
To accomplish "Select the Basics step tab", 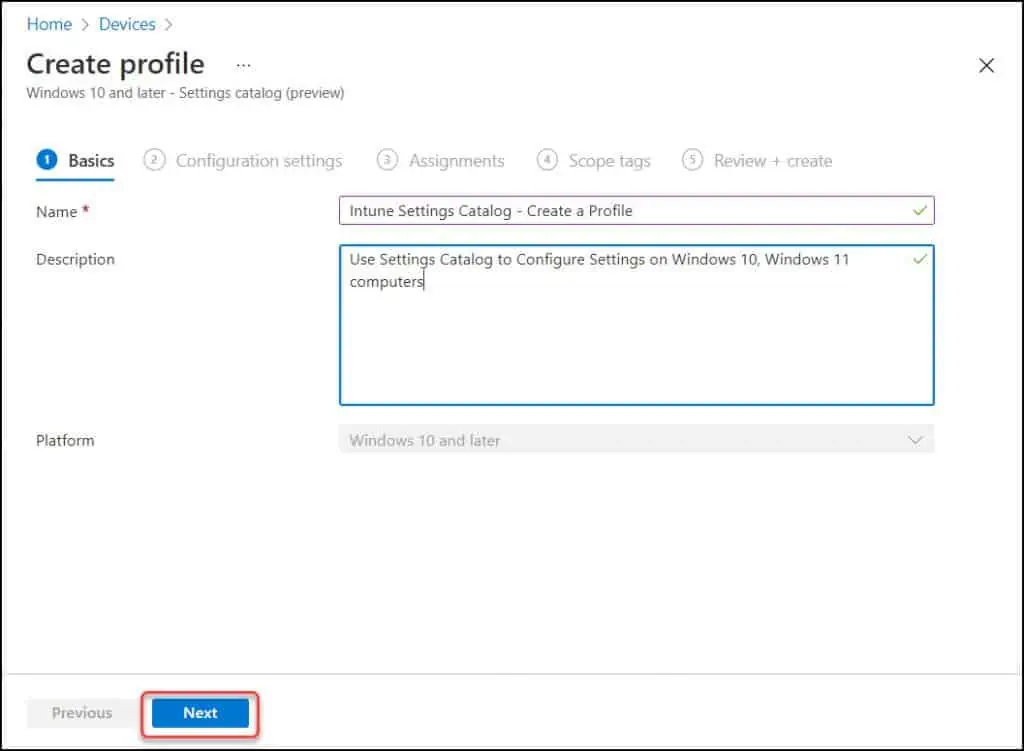I will (75, 161).
